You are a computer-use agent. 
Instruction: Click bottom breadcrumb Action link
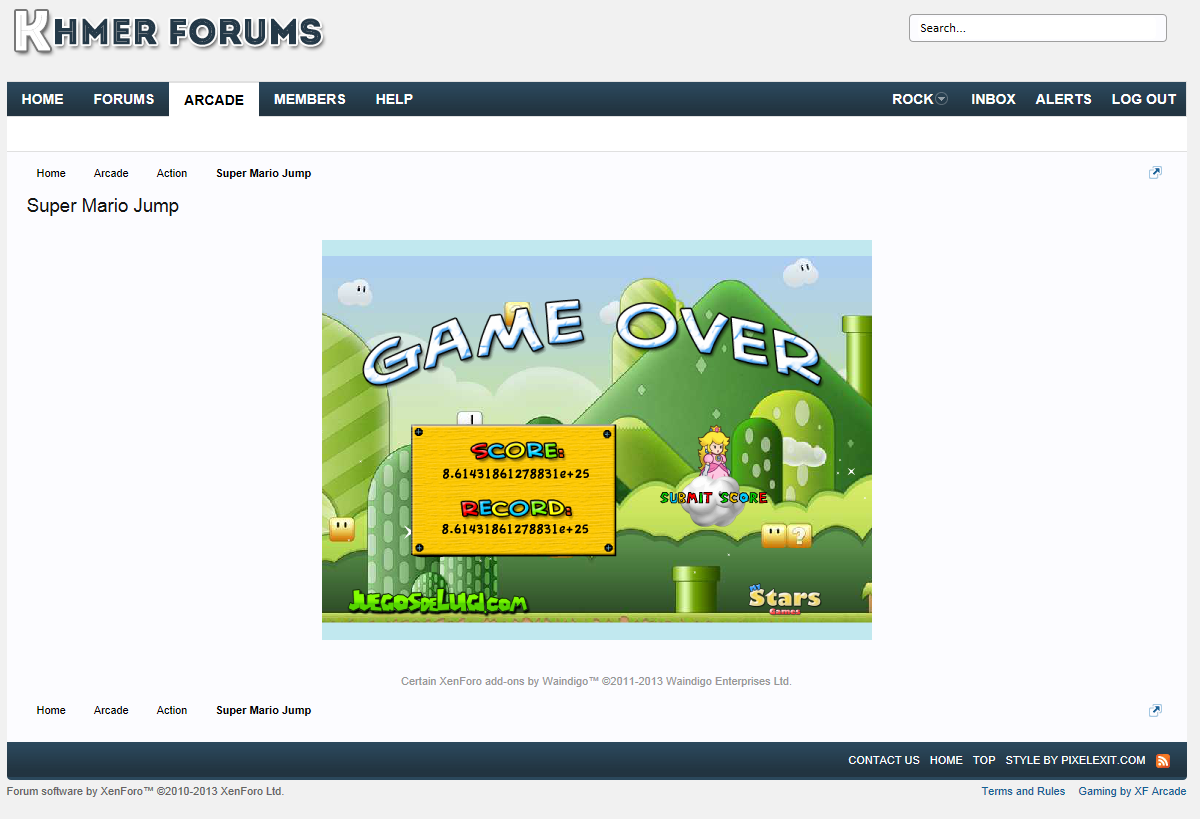pyautogui.click(x=172, y=710)
